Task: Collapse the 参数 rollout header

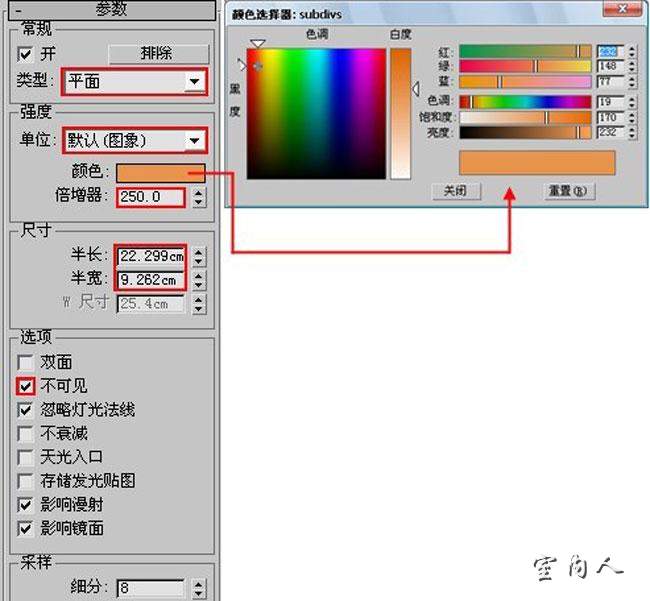Action: [x=112, y=9]
